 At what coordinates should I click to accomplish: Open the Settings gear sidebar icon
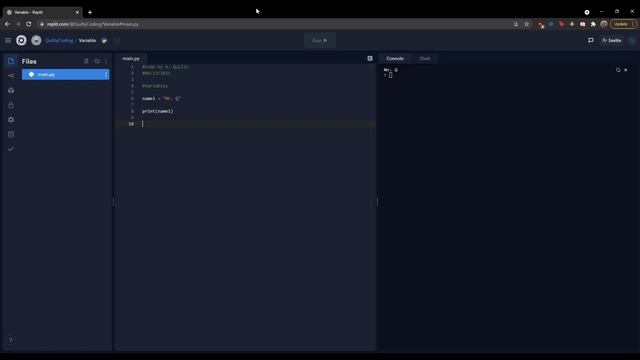[x=11, y=120]
